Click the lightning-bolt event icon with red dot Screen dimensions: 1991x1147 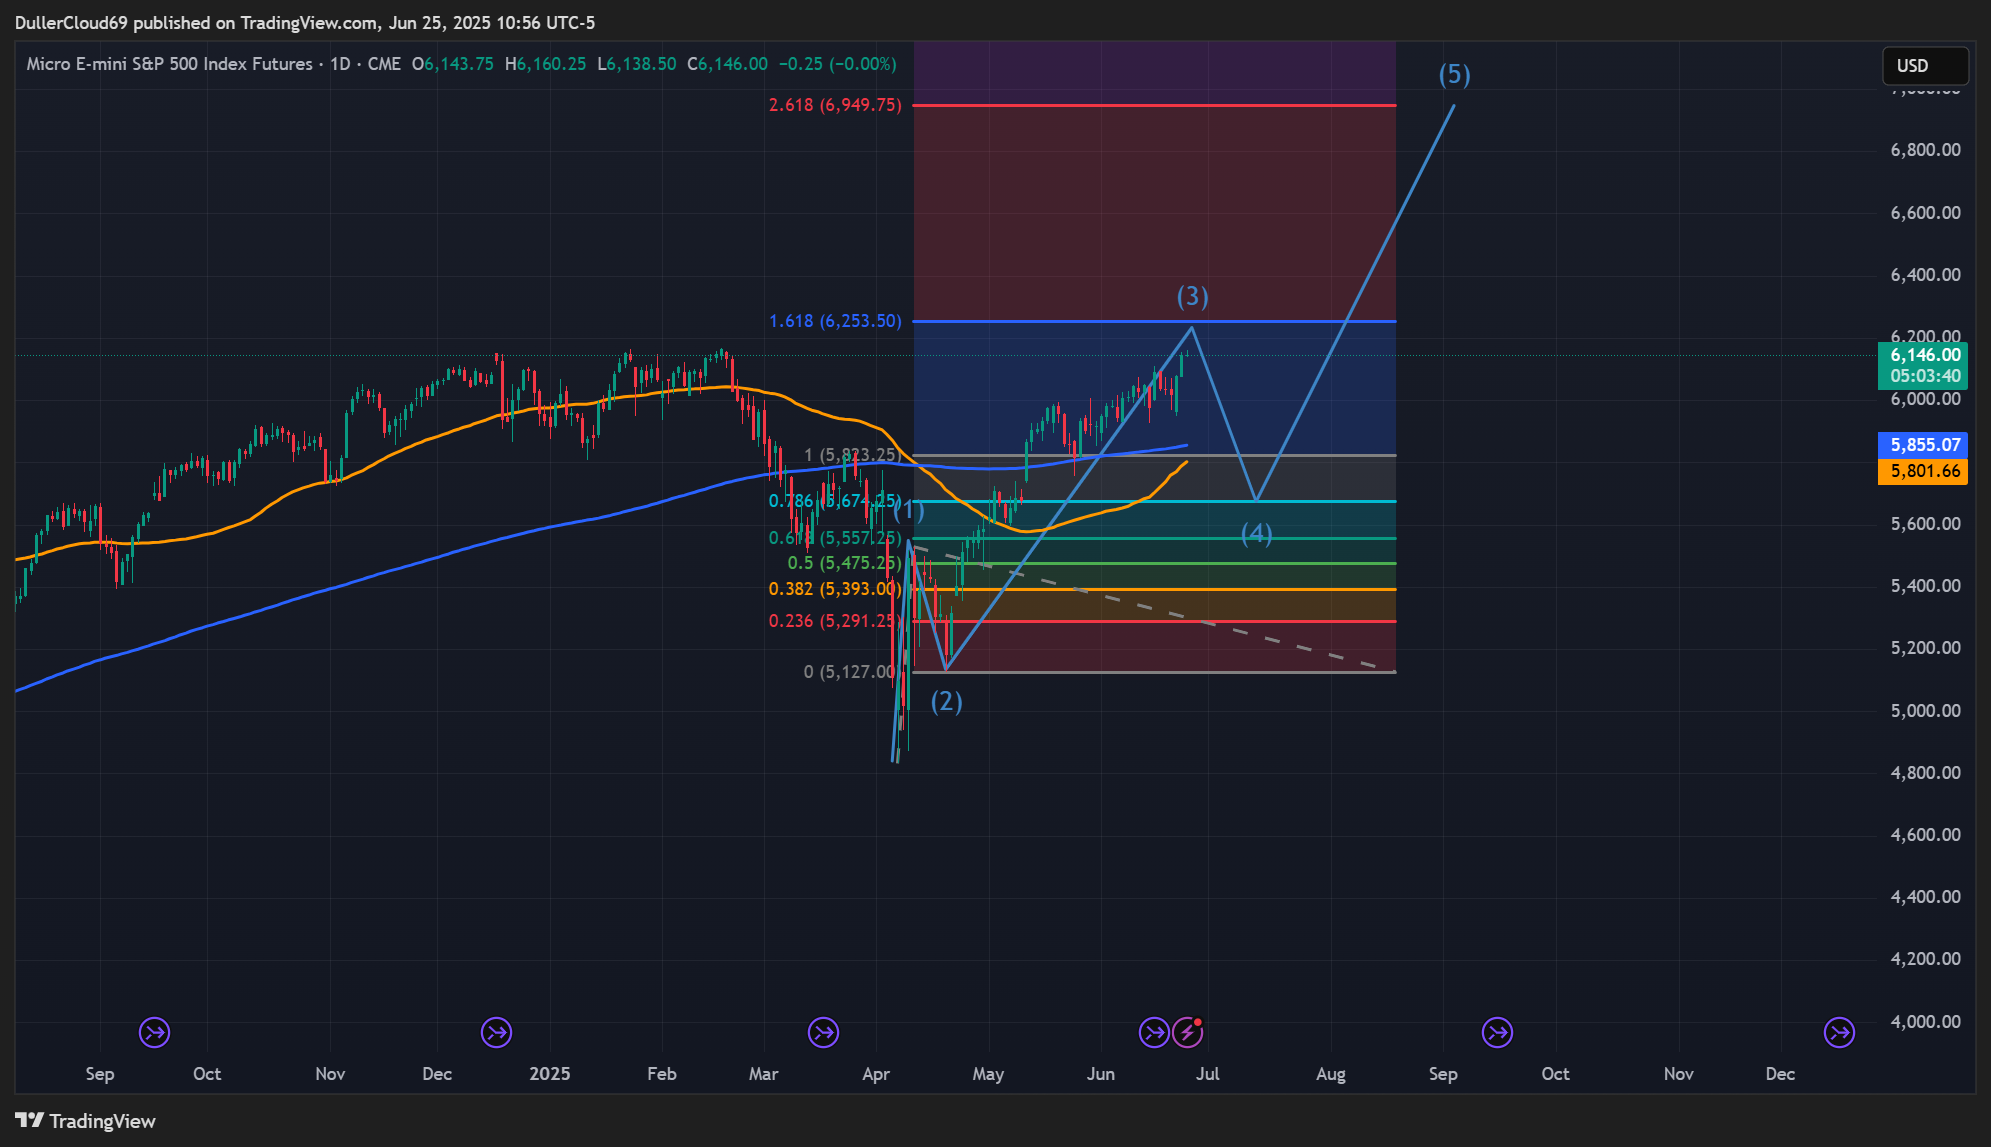click(x=1188, y=1032)
